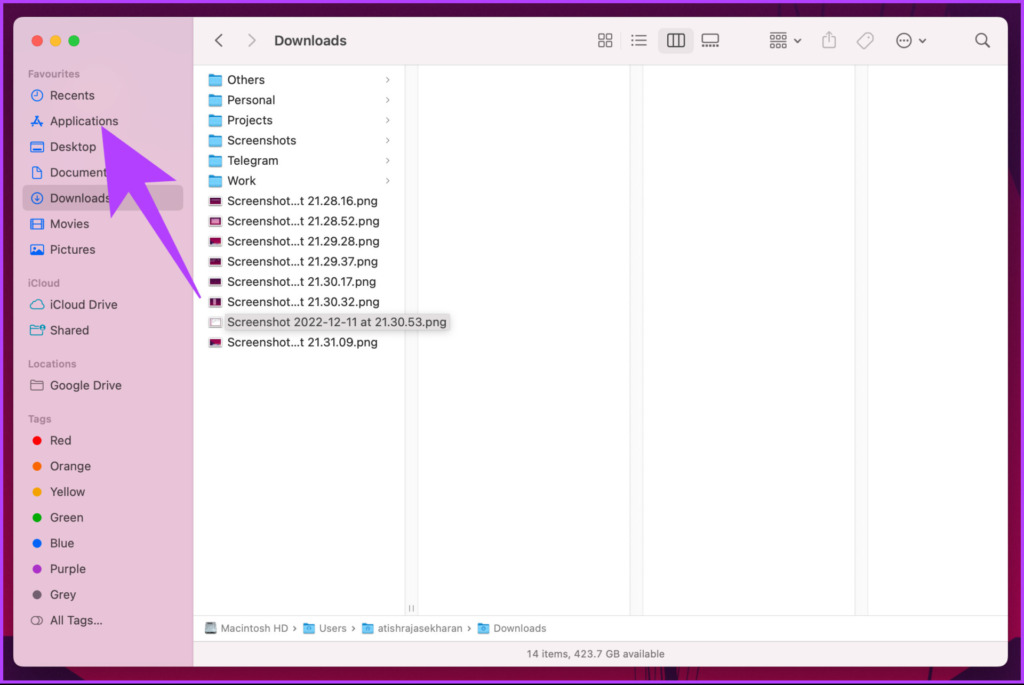1024x685 pixels.
Task: Filter by the Blue tag
Action: [x=103, y=543]
